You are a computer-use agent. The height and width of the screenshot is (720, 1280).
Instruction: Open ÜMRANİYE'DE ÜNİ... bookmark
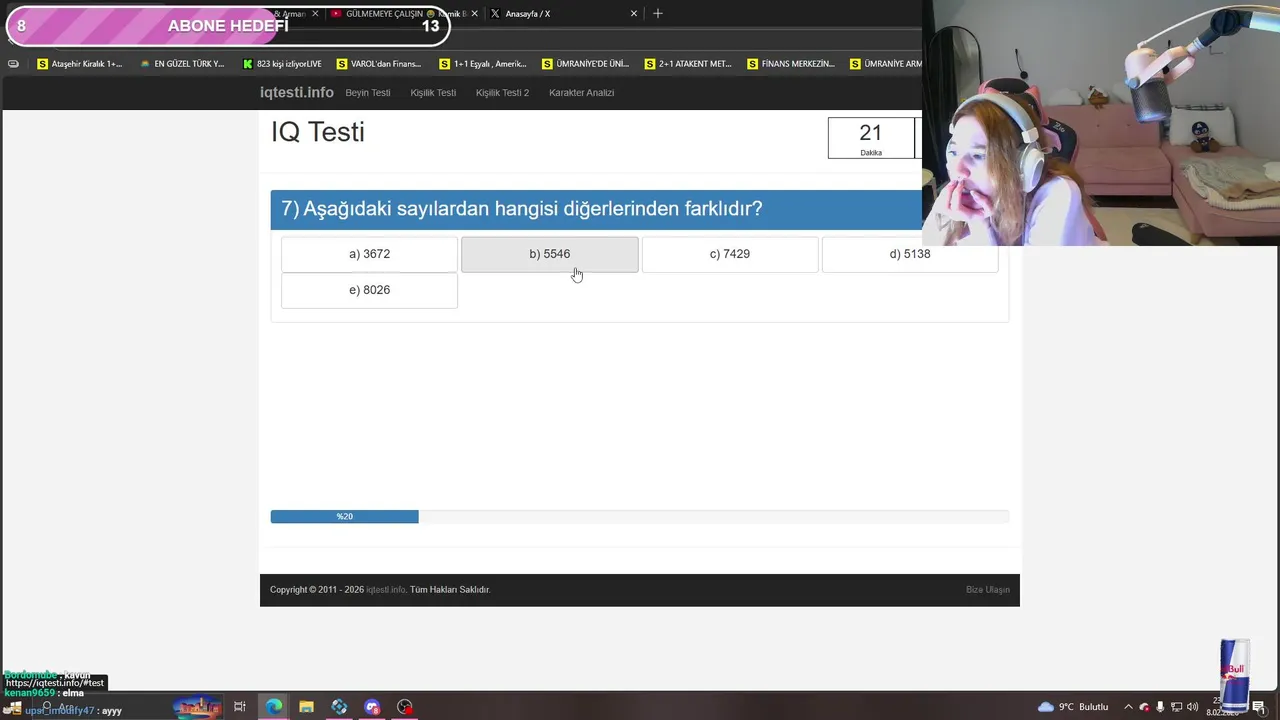(586, 64)
